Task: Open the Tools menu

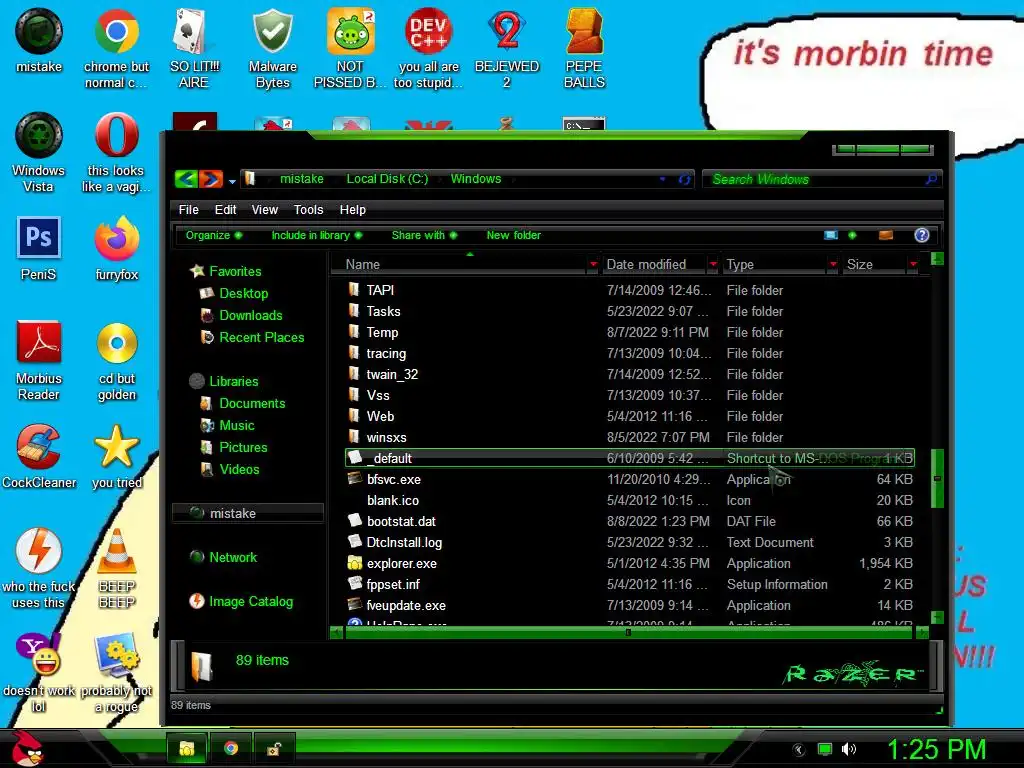Action: point(308,210)
